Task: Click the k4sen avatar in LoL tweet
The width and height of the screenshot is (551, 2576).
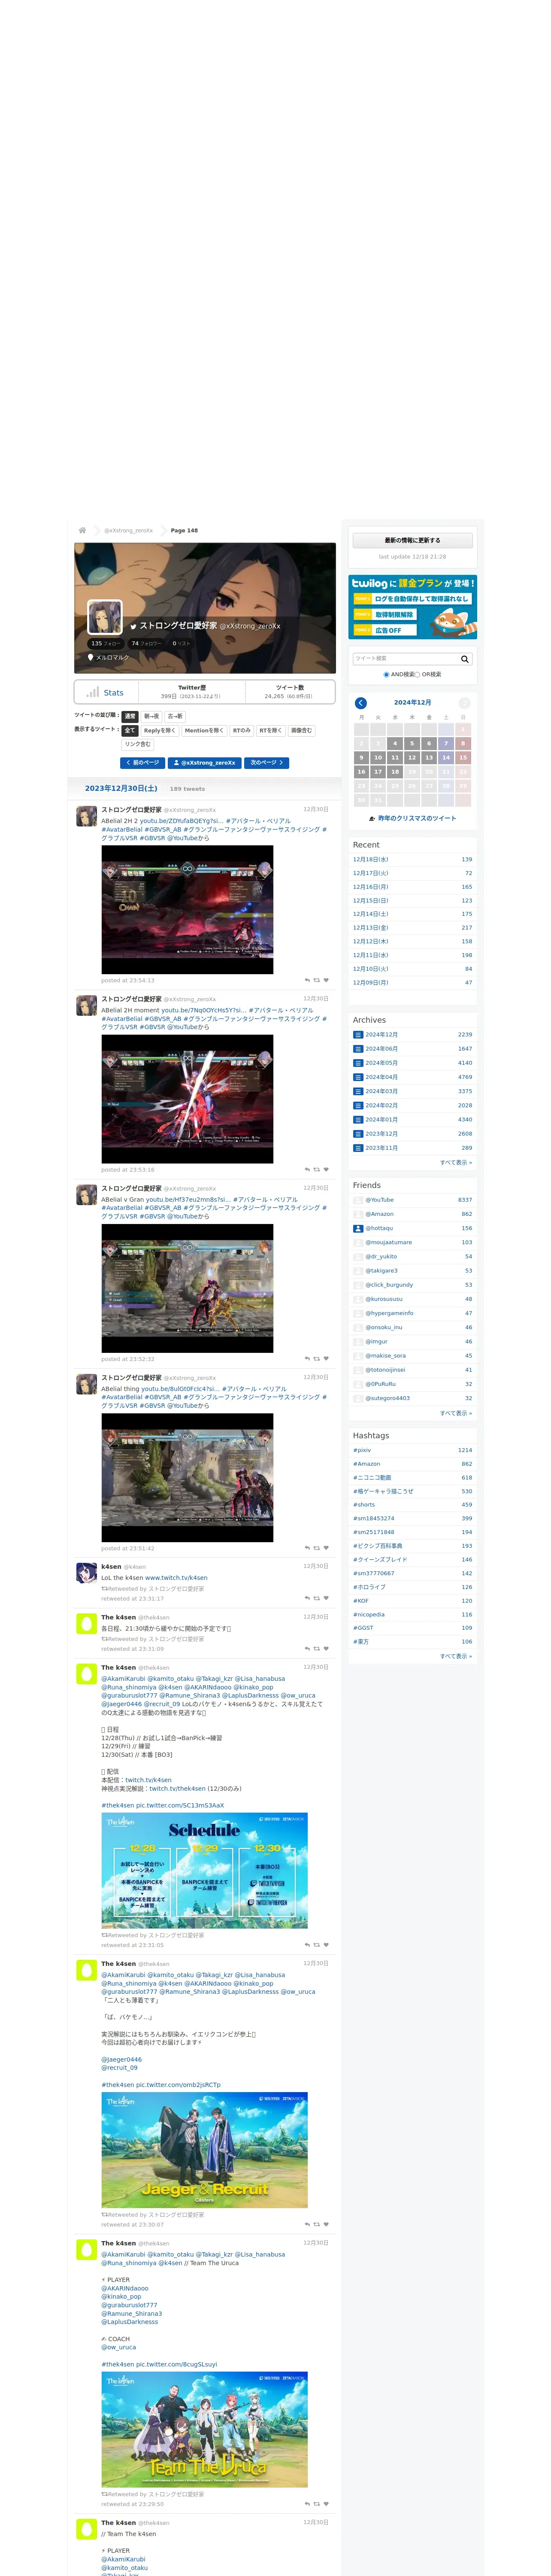Action: click(87, 1573)
